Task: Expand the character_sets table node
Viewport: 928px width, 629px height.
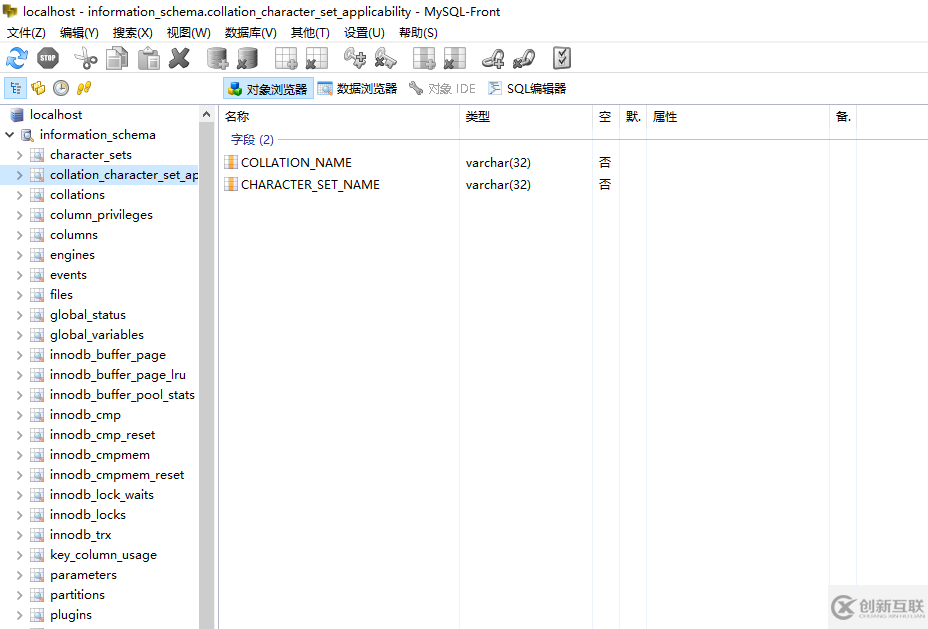Action: (x=20, y=155)
